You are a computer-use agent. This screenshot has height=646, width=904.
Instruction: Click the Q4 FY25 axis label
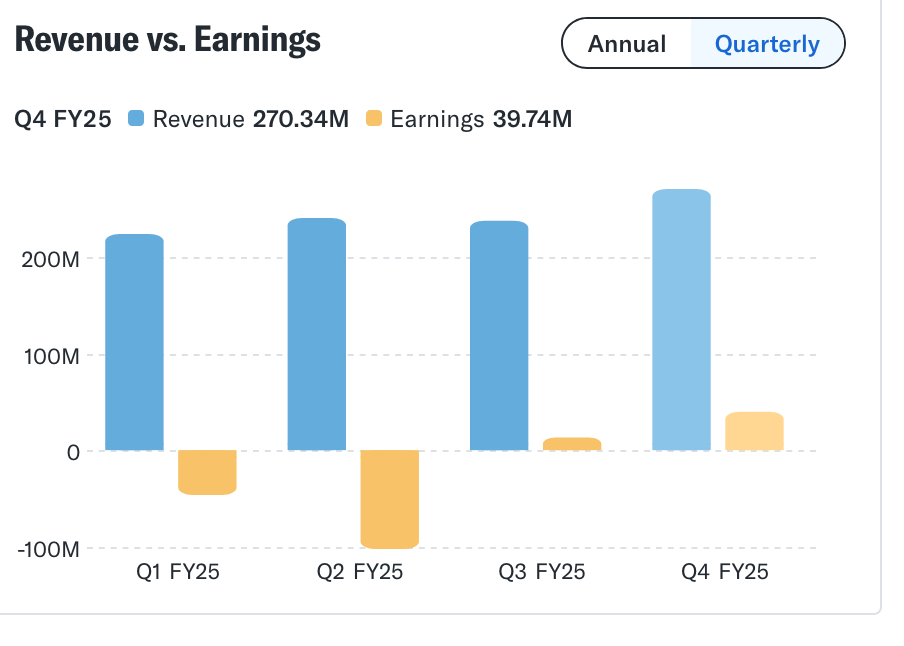click(725, 573)
